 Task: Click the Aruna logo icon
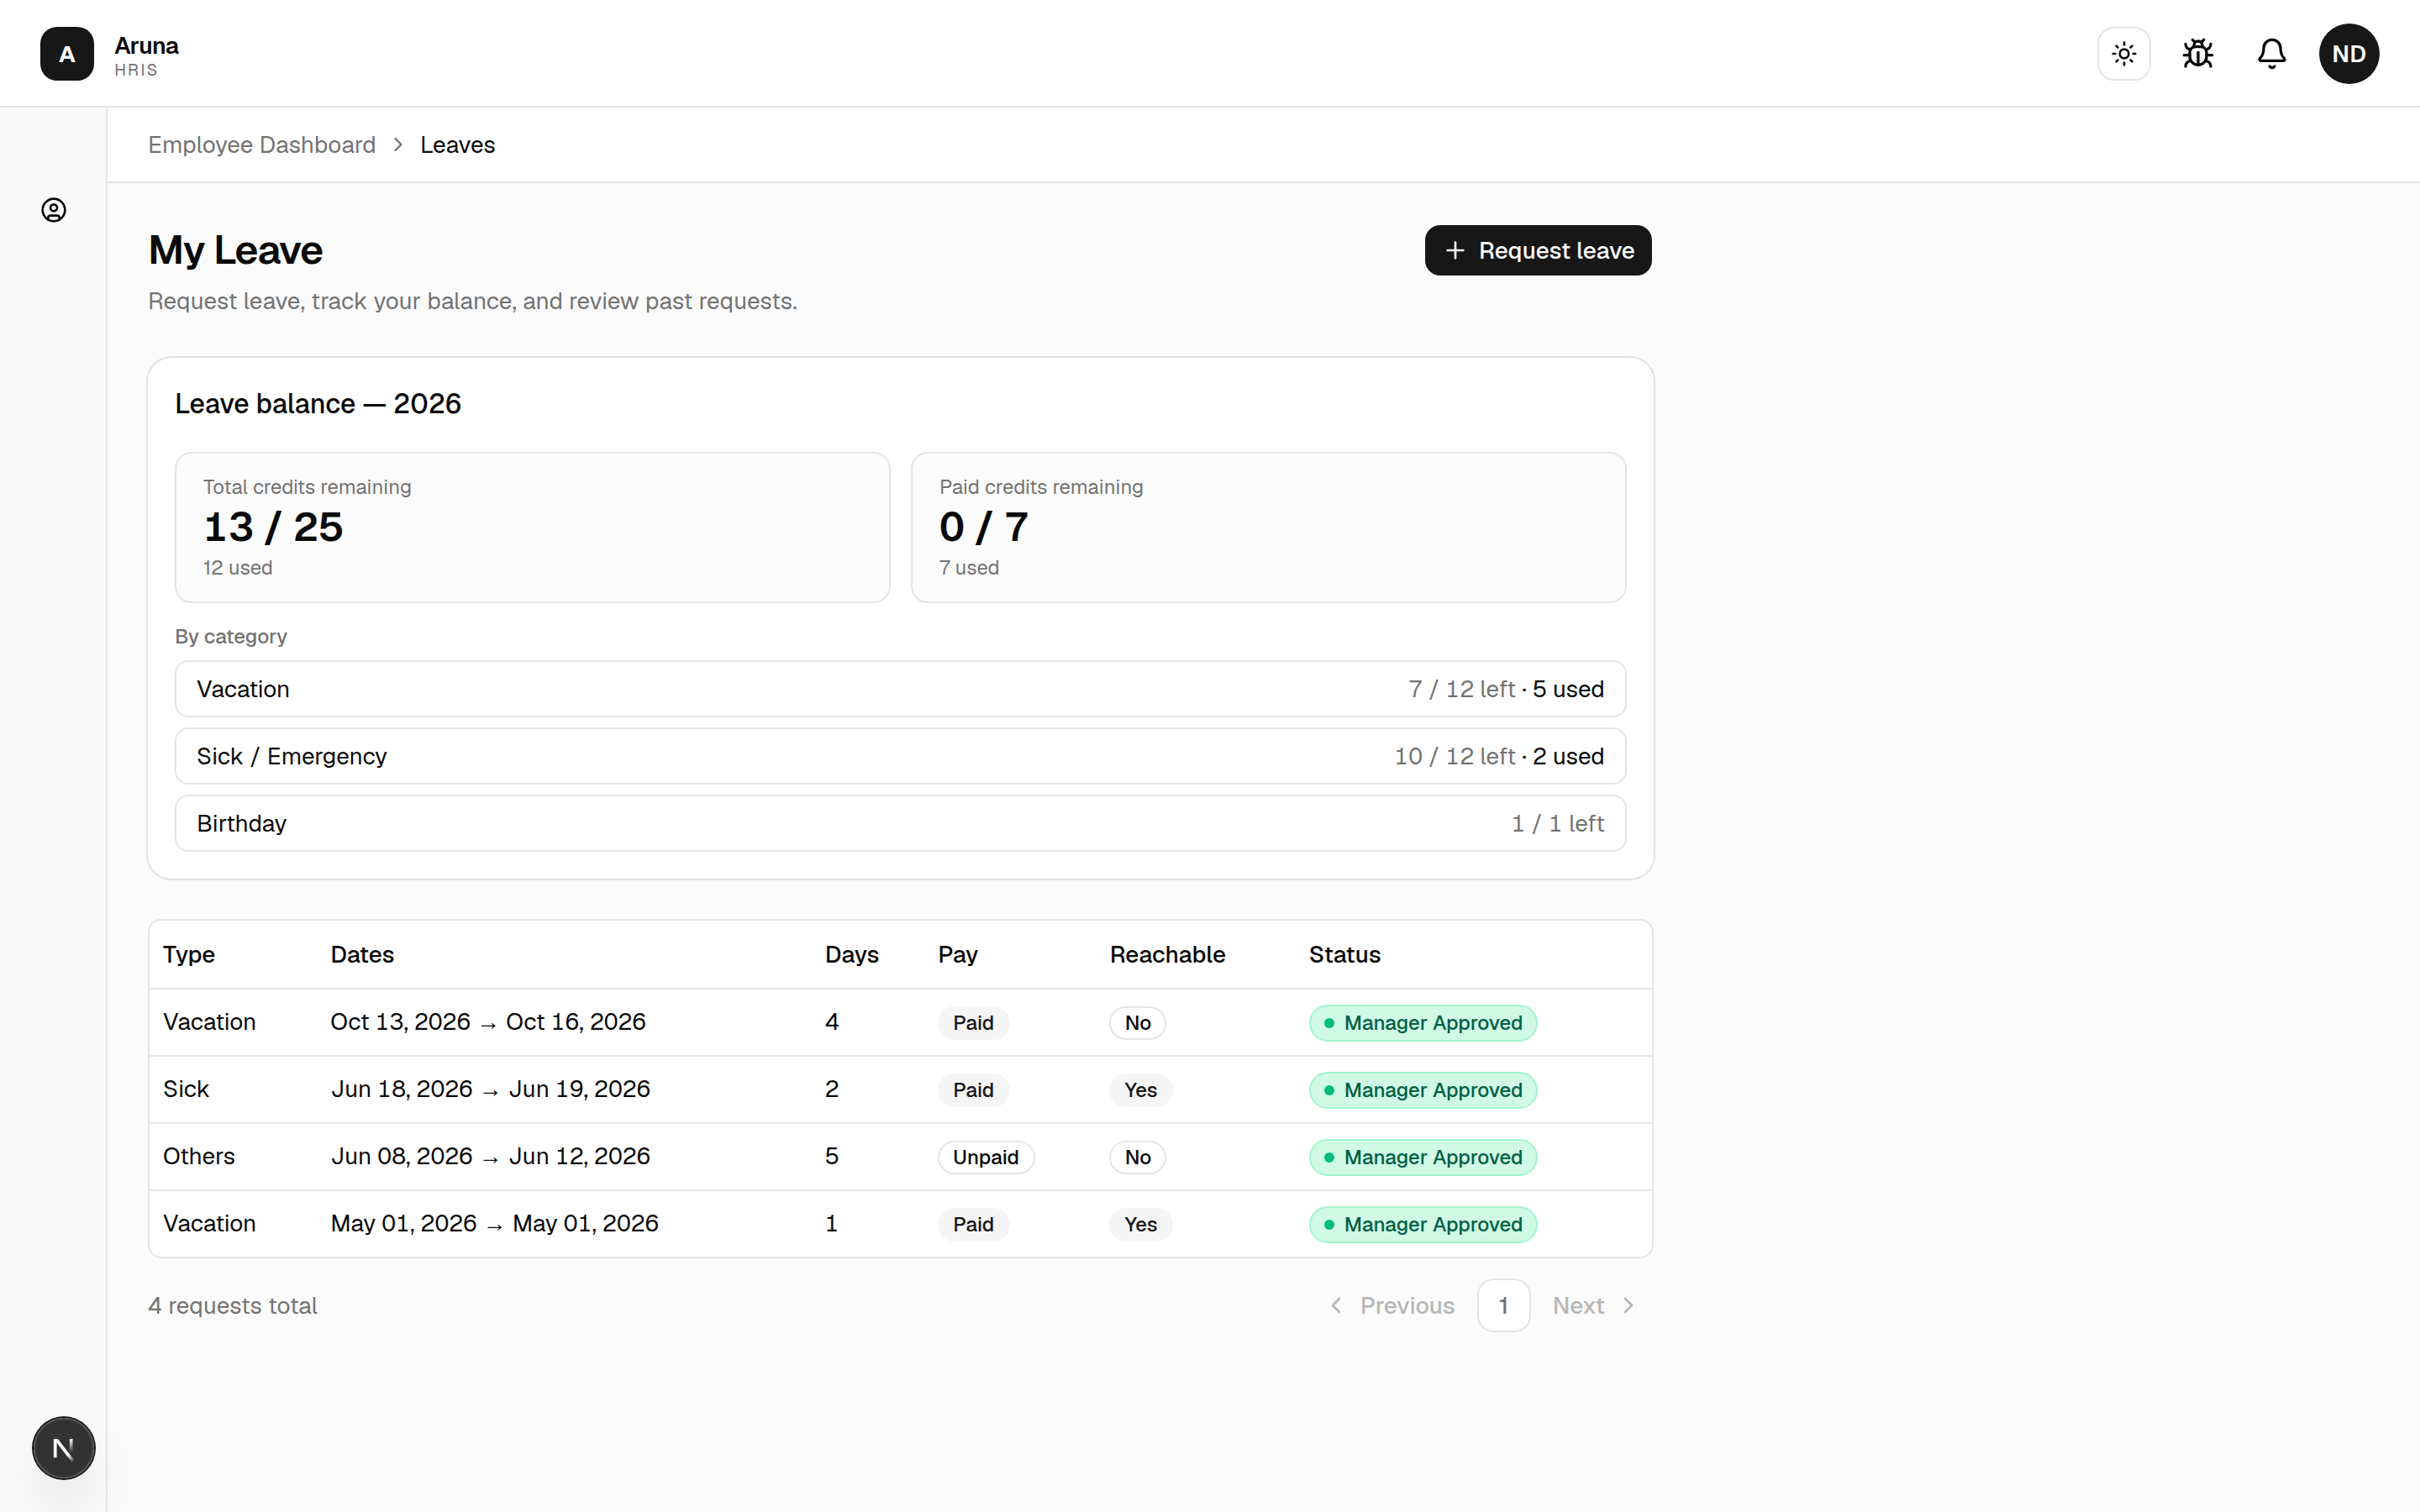tap(67, 54)
